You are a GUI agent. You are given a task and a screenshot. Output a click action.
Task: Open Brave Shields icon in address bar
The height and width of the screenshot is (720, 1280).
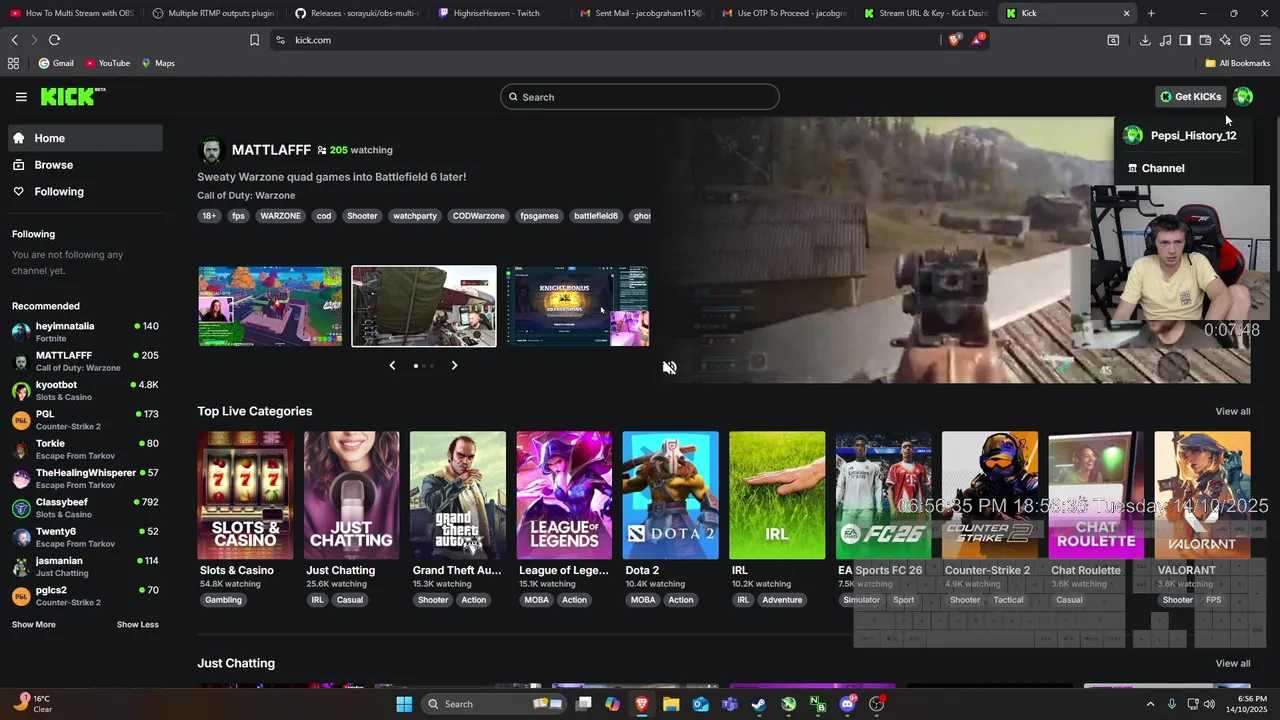point(955,40)
